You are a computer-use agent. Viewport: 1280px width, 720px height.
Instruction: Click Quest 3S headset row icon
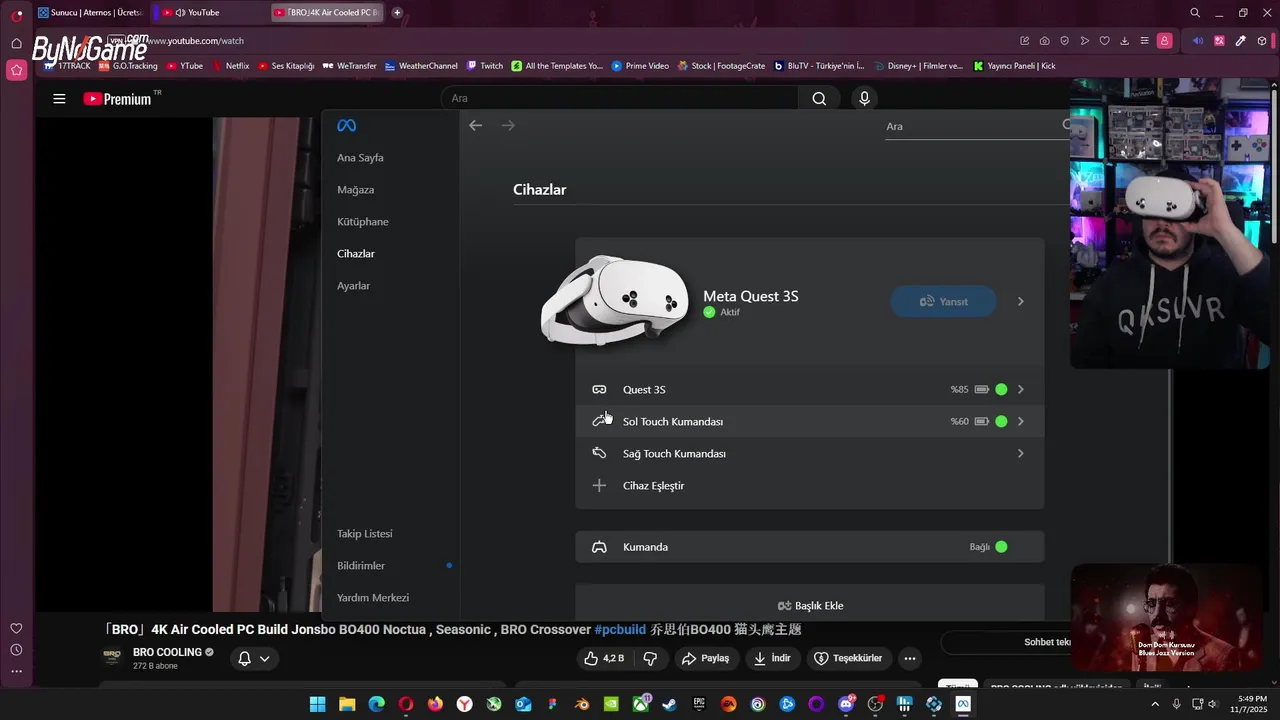pos(599,390)
